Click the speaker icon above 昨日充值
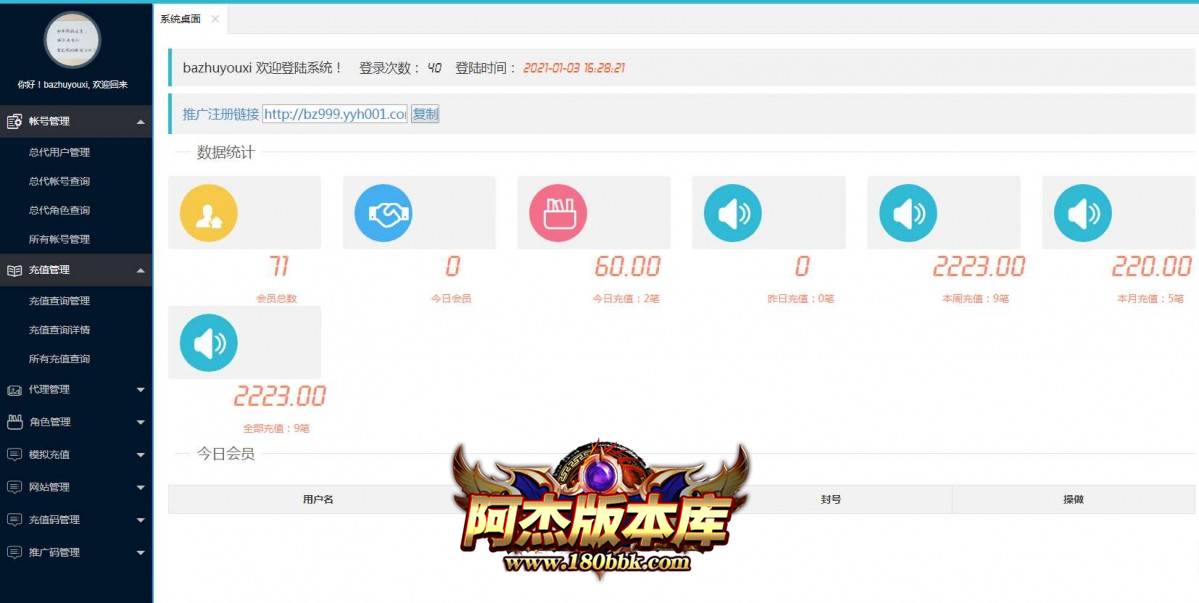This screenshot has height=603, width=1199. click(x=733, y=213)
